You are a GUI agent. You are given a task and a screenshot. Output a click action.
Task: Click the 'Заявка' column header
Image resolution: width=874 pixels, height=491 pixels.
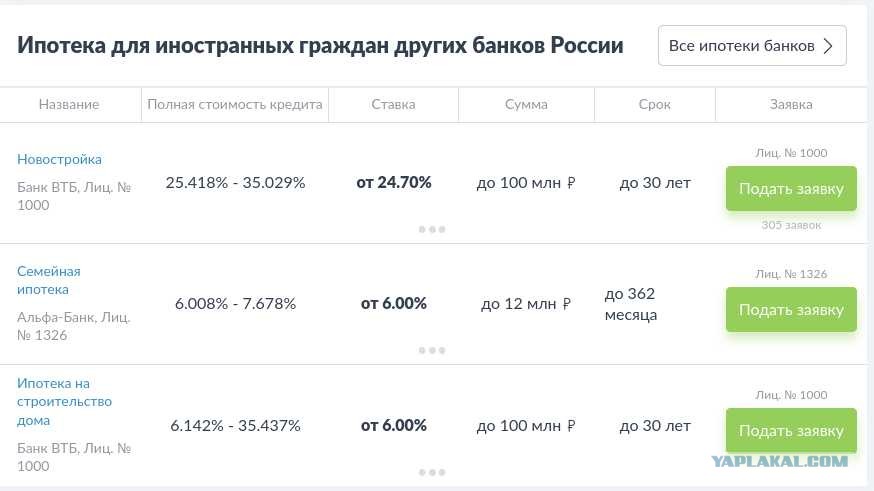[791, 104]
